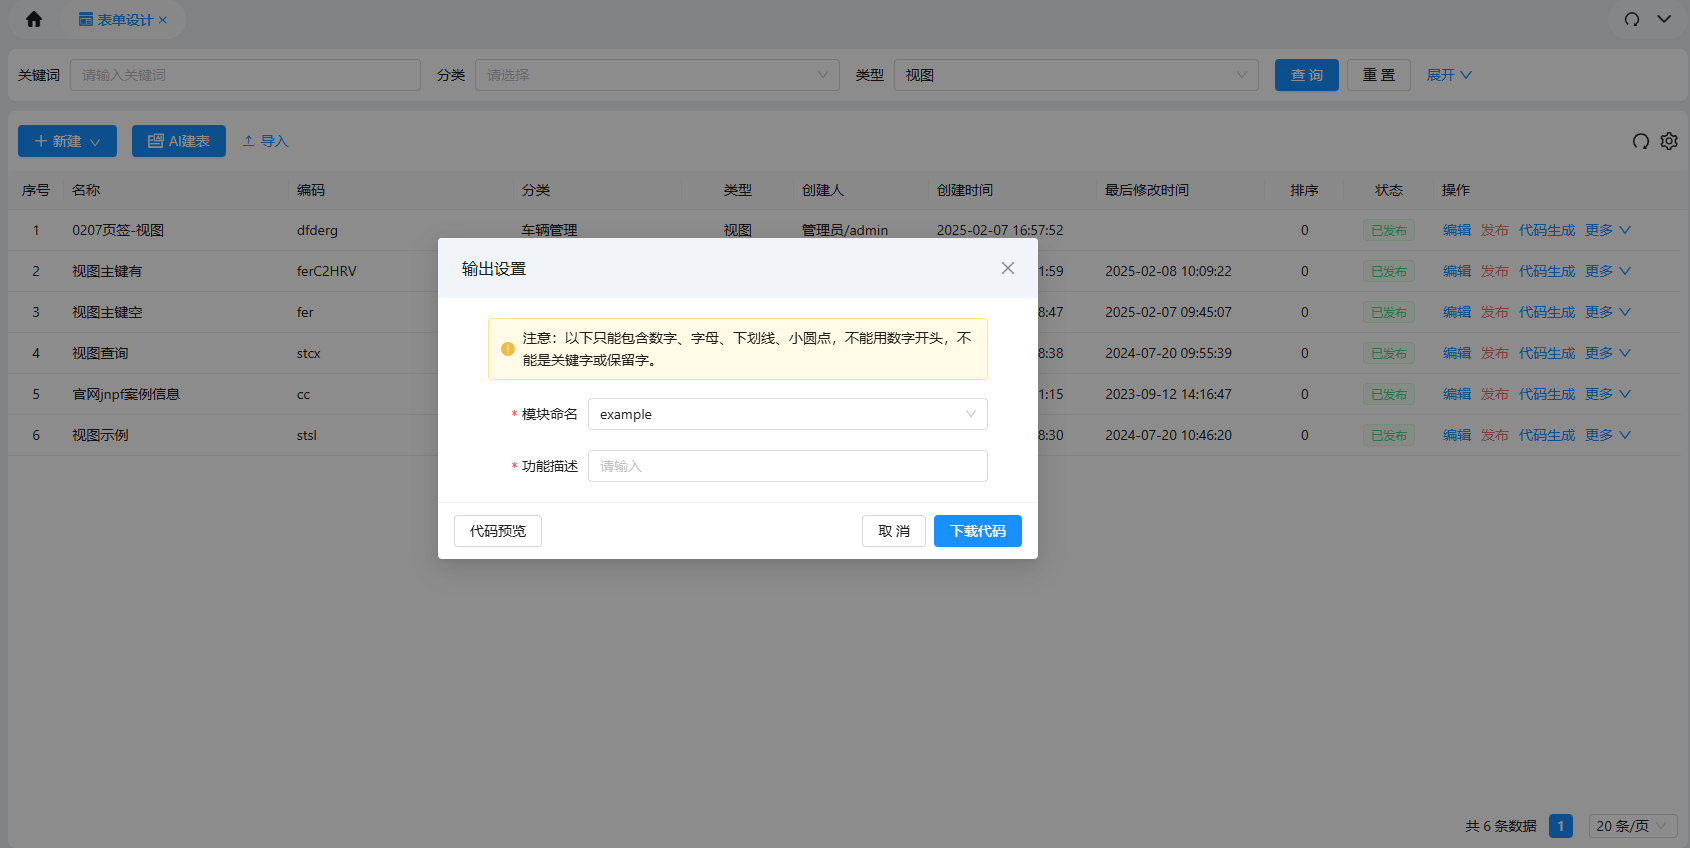
Task: Click the refresh icon at top right corner
Action: [1632, 19]
